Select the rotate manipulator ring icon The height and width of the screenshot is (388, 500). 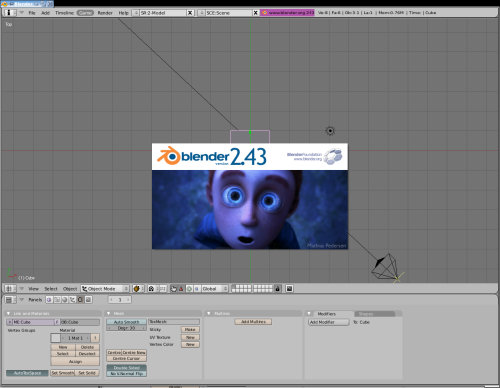click(x=189, y=289)
